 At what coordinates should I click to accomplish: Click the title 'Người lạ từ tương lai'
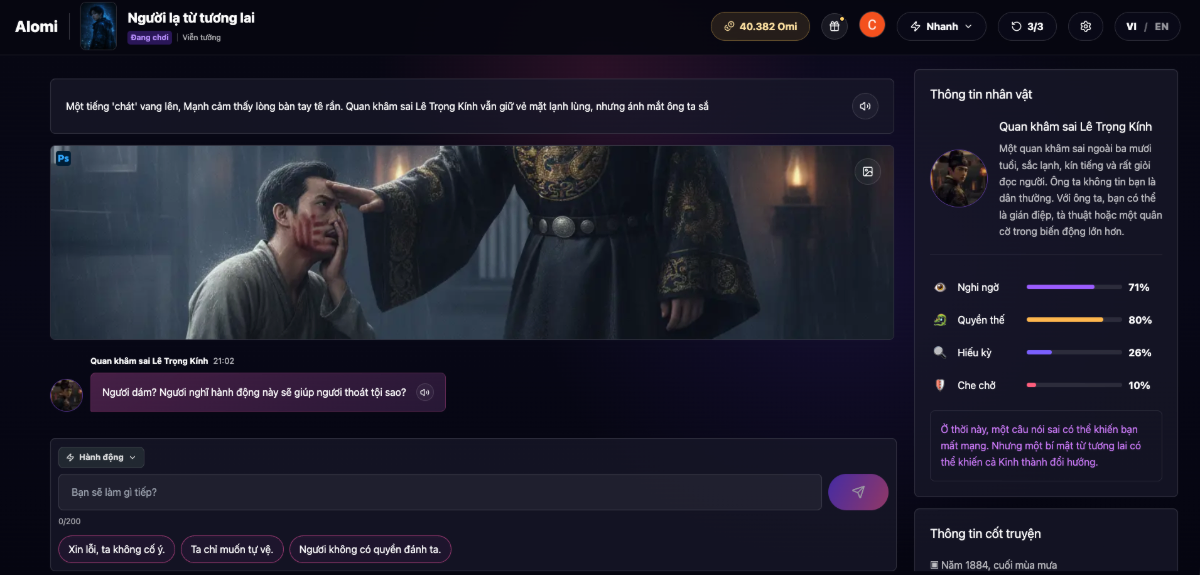click(191, 17)
